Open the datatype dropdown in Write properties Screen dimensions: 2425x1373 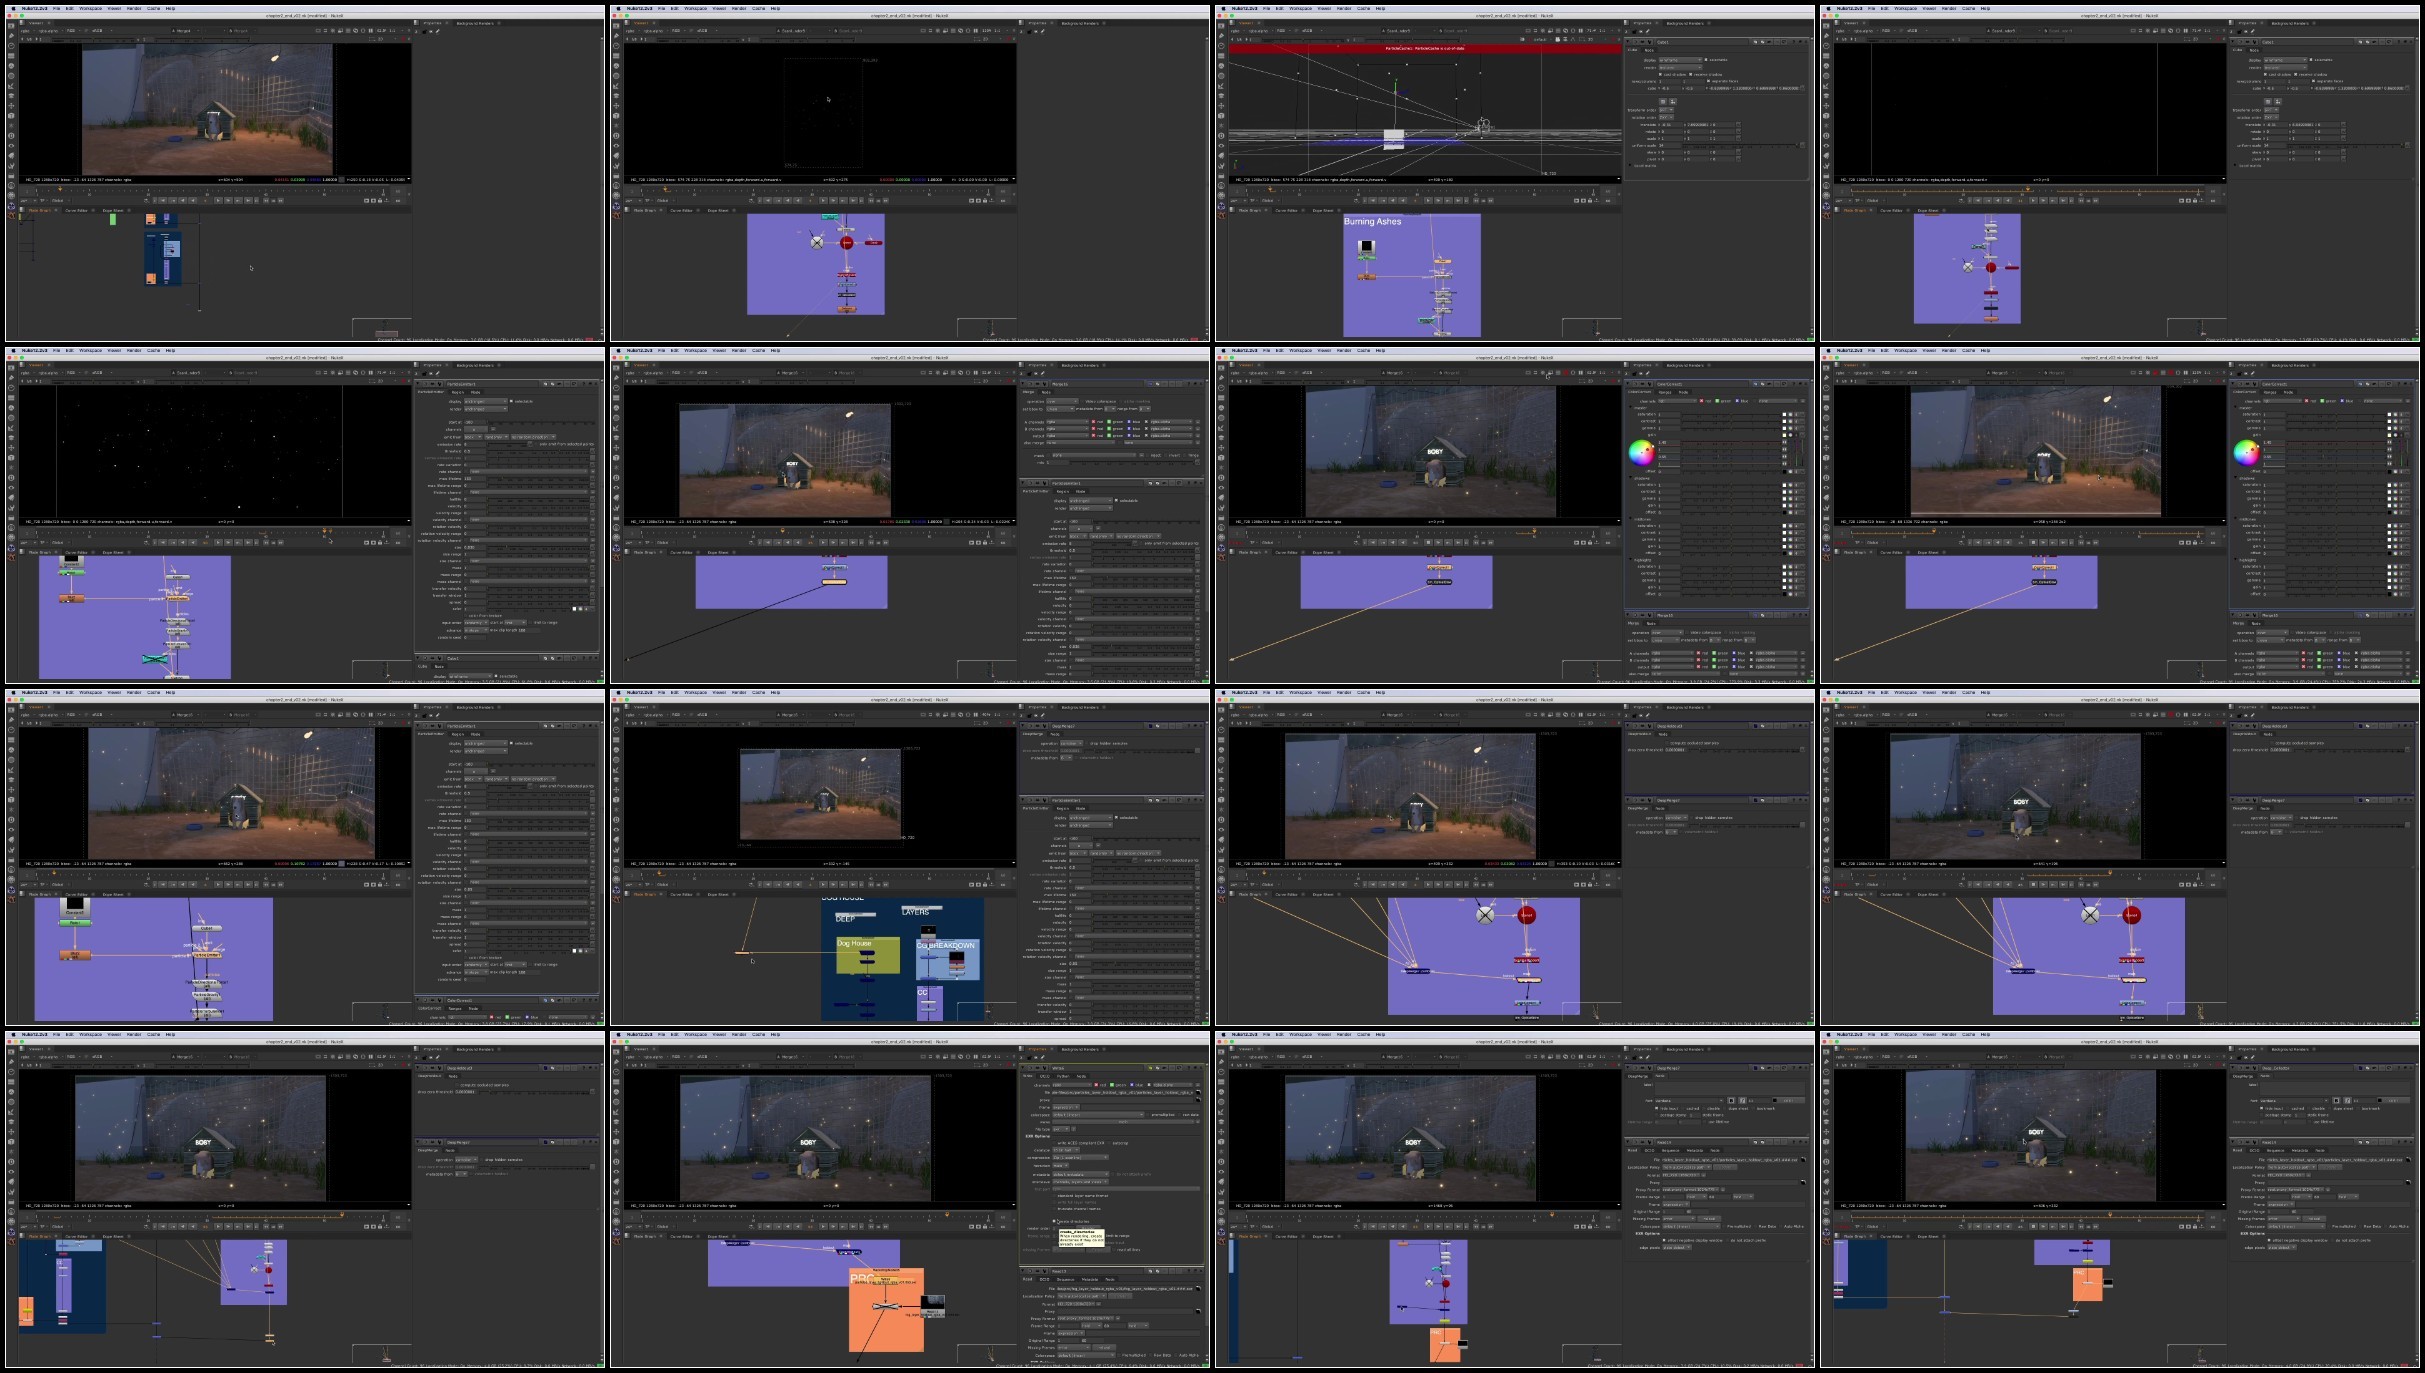pos(1066,1150)
